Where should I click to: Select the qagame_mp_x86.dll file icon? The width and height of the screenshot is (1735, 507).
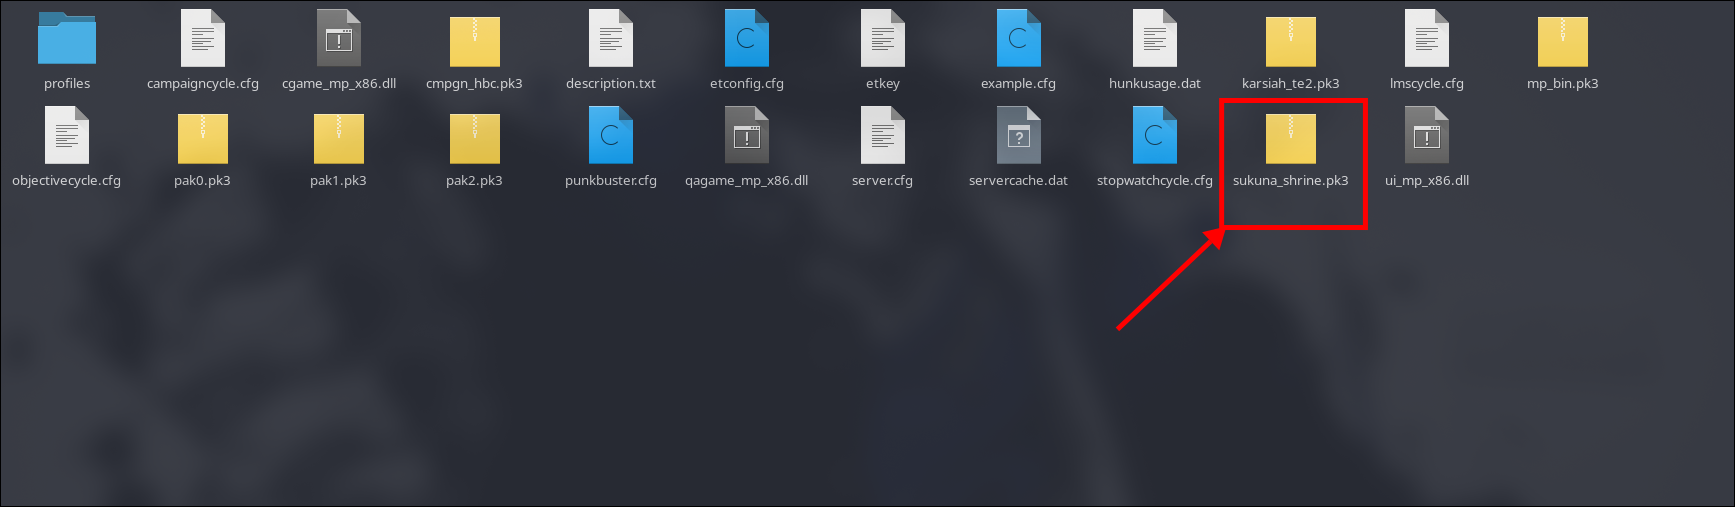click(x=747, y=136)
